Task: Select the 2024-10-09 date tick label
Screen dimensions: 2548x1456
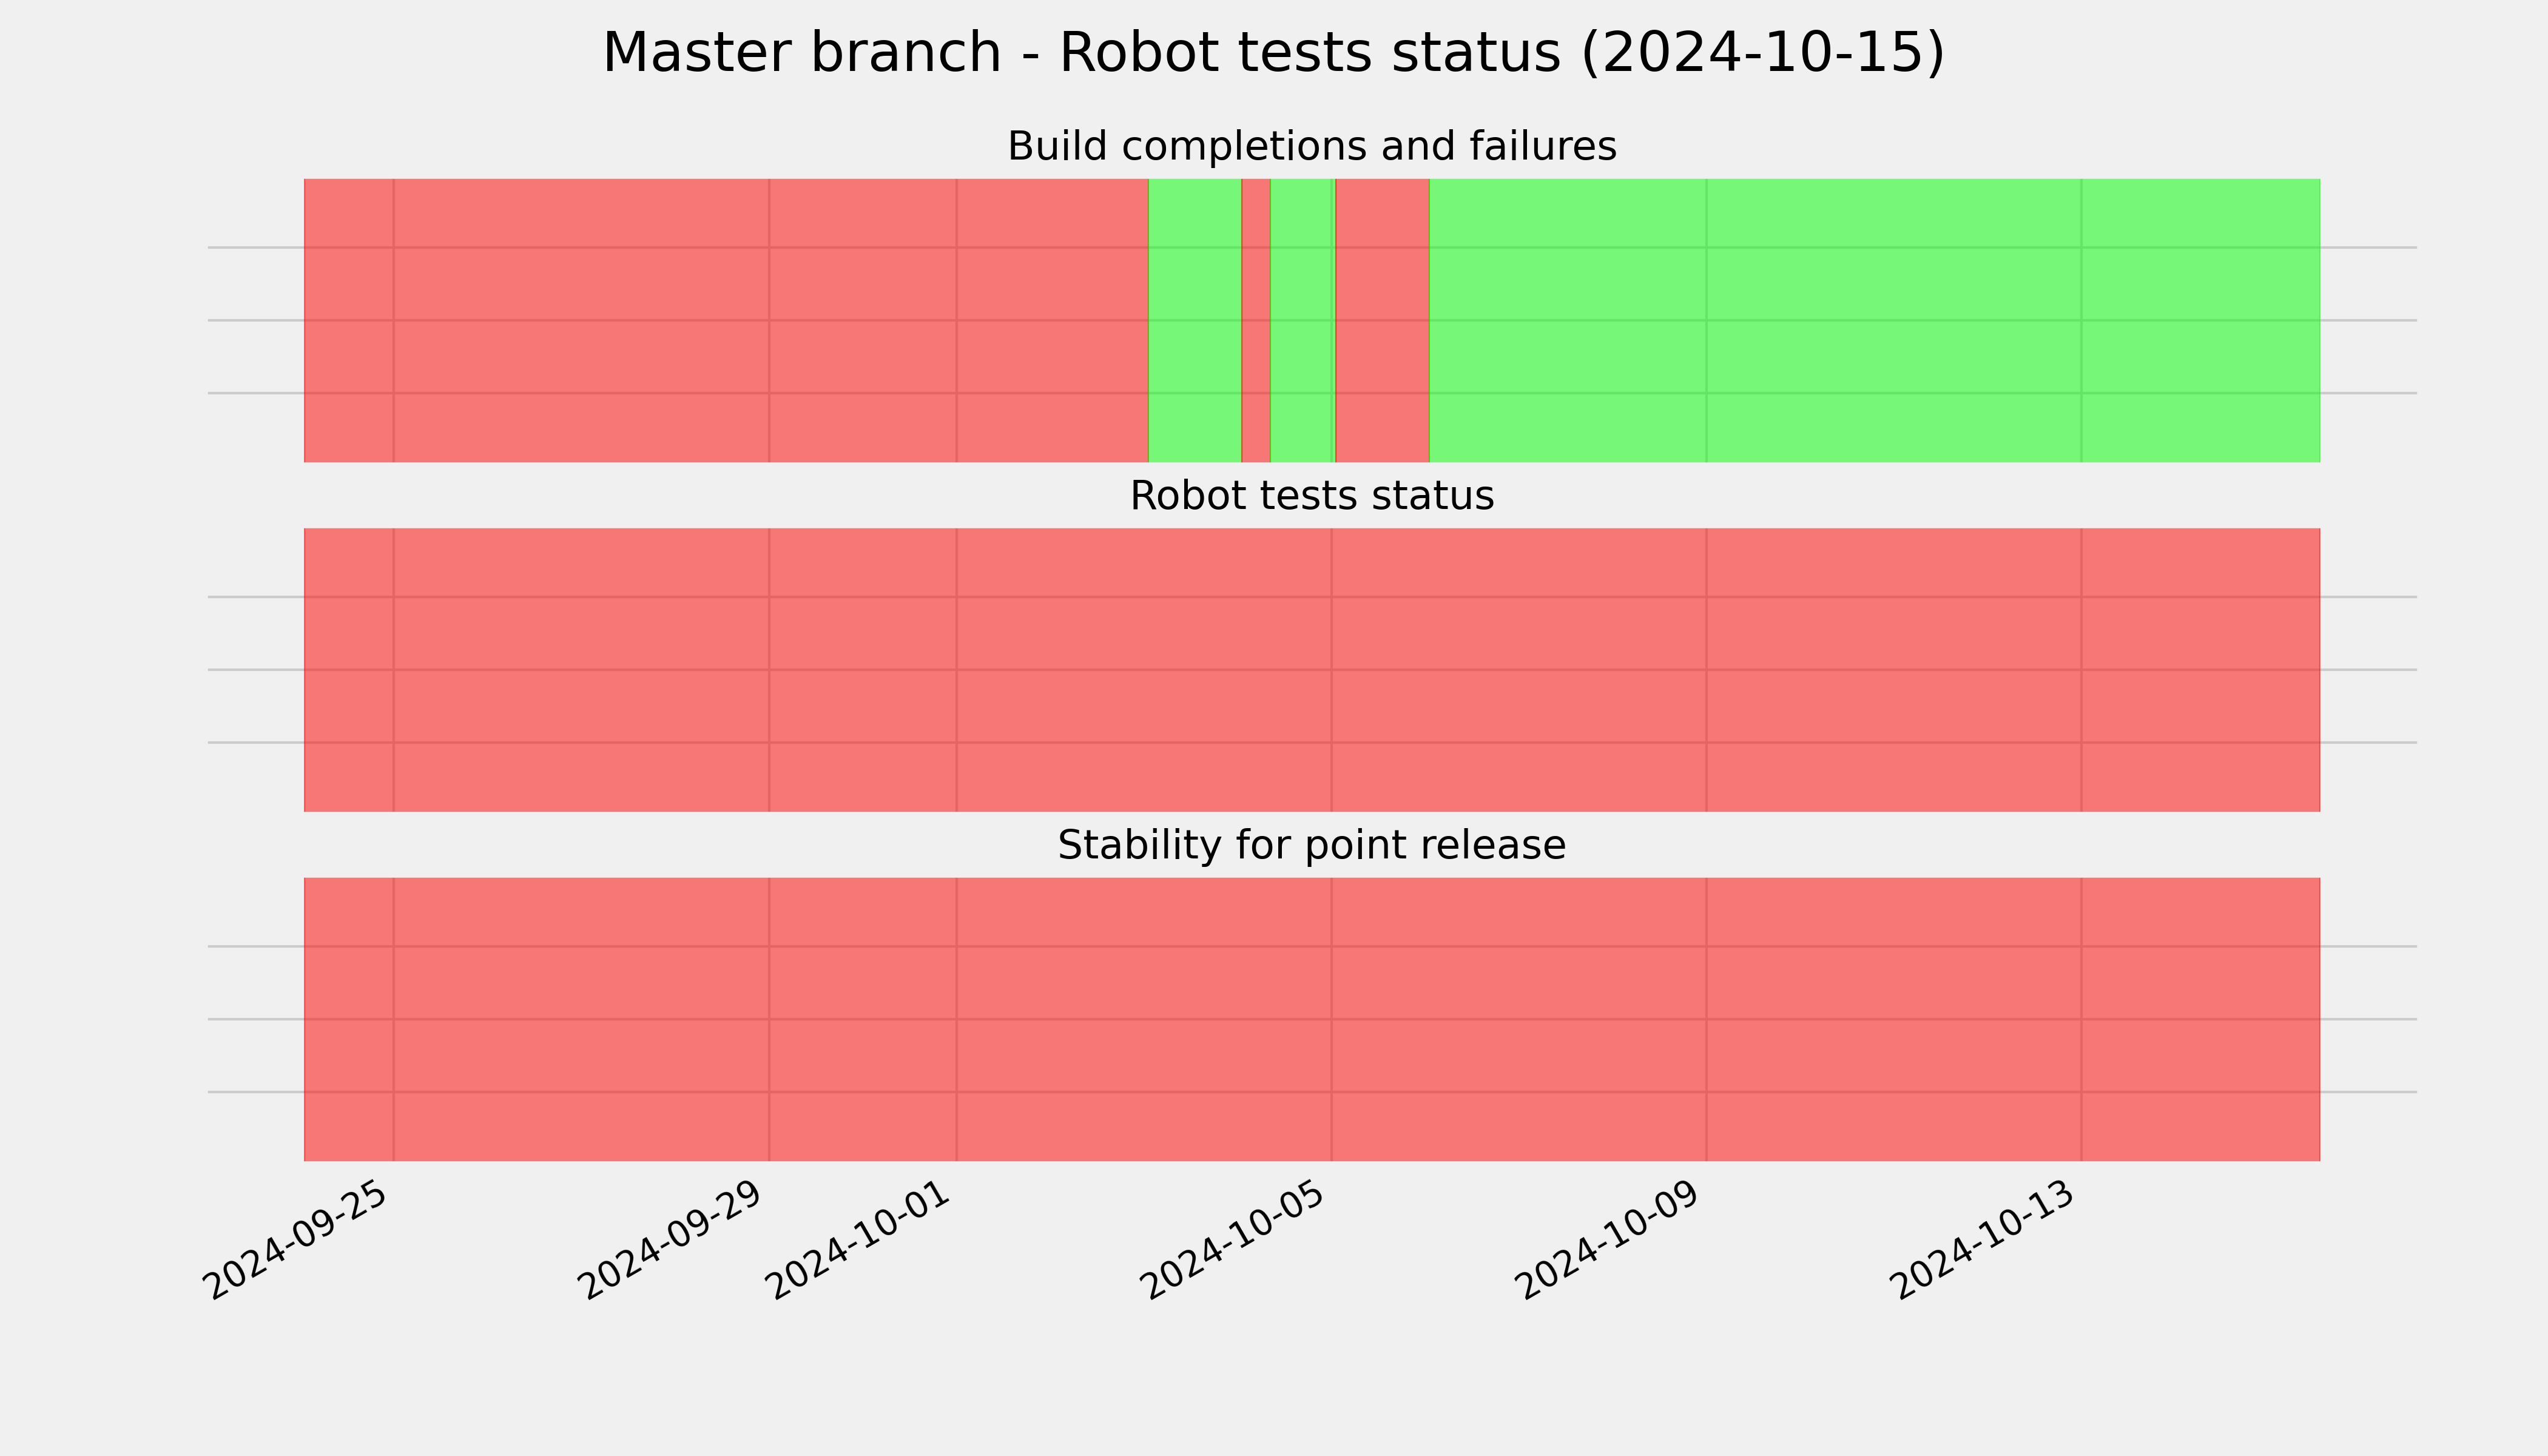Action: pyautogui.click(x=1609, y=1240)
